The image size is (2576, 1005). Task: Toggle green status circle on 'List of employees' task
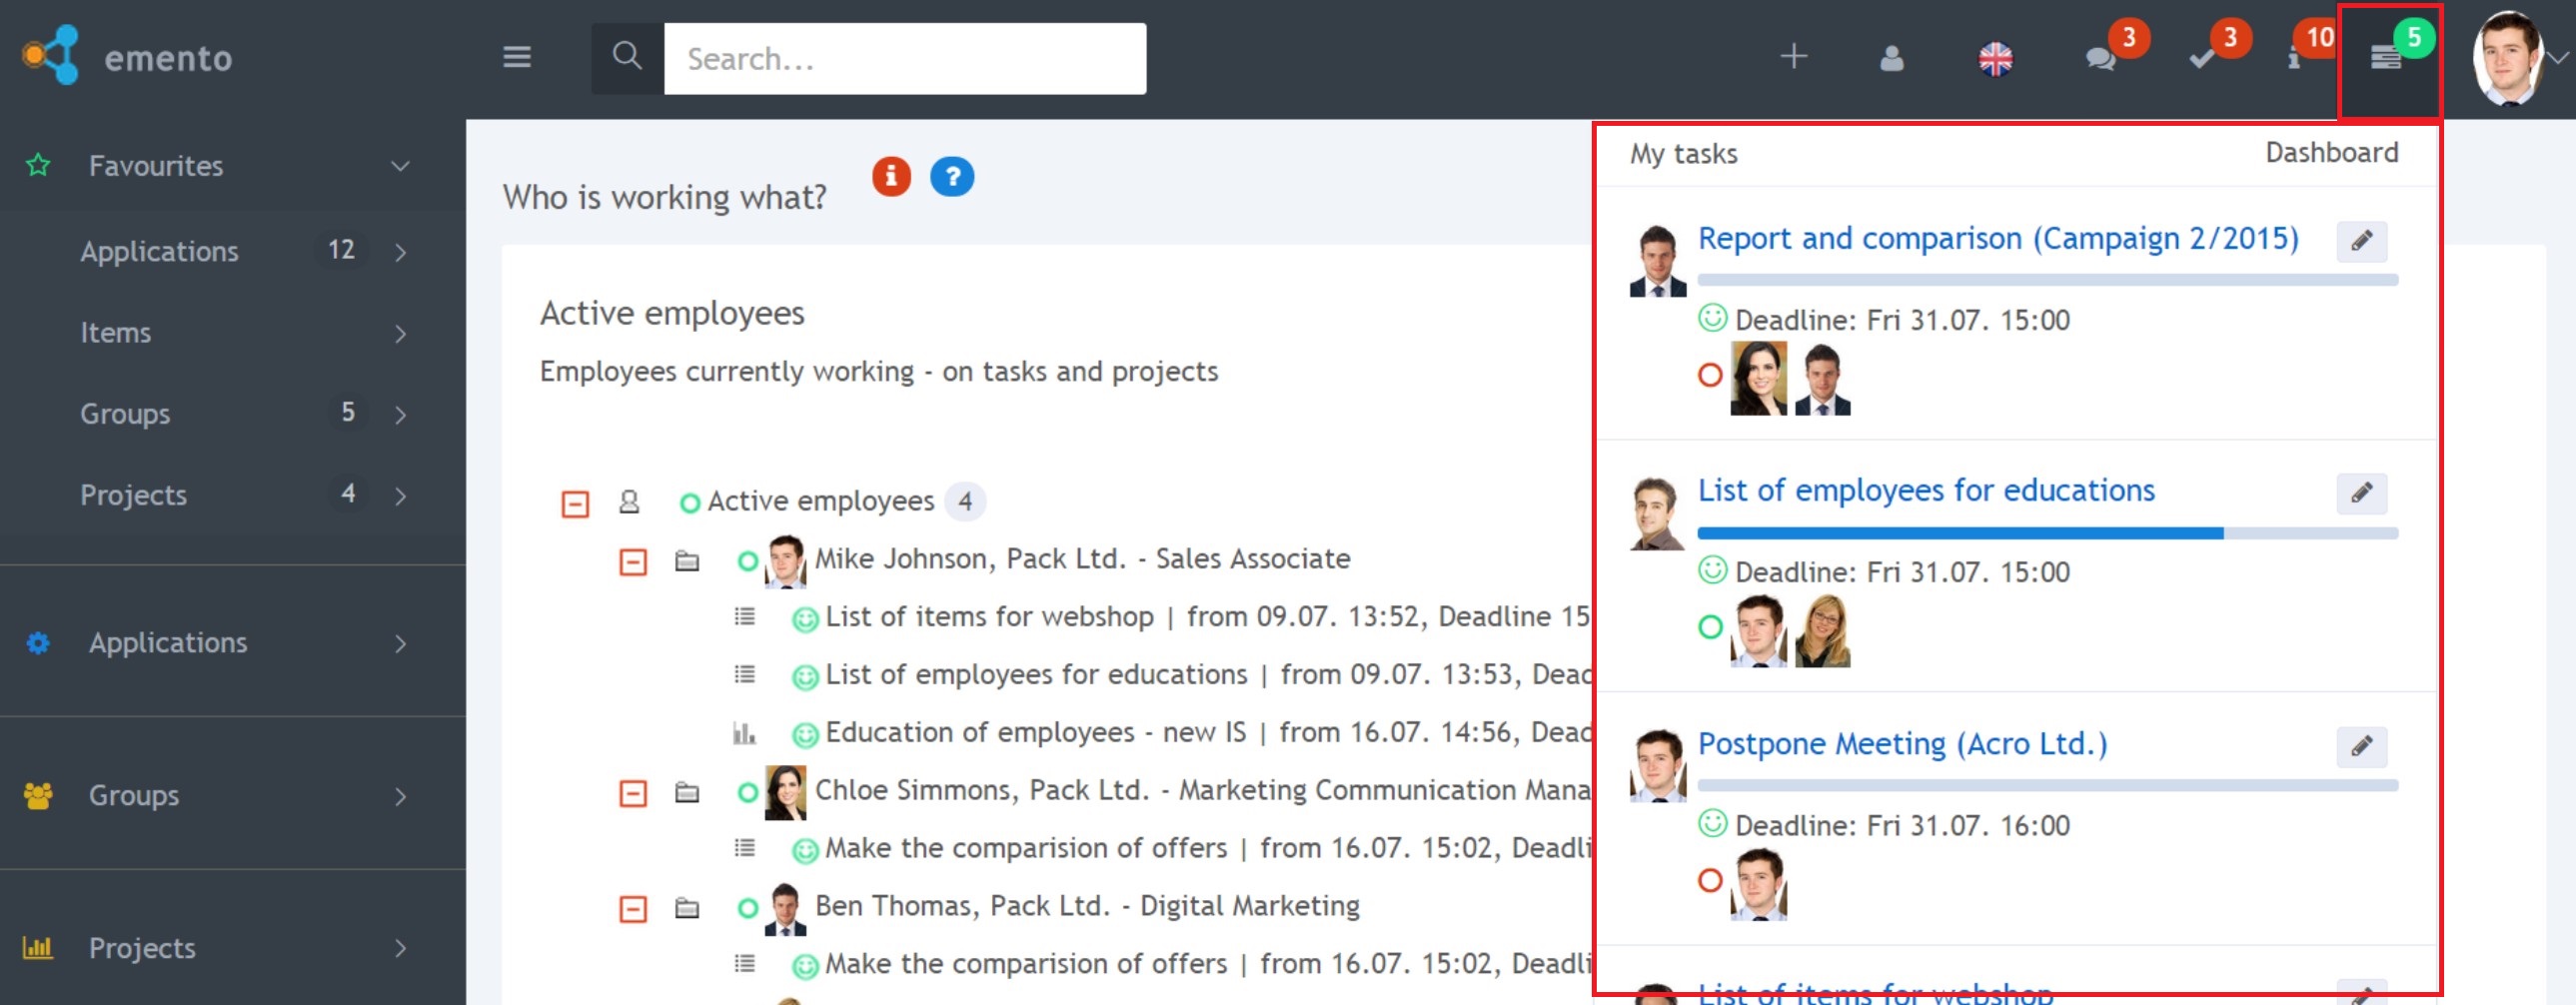click(x=1710, y=627)
